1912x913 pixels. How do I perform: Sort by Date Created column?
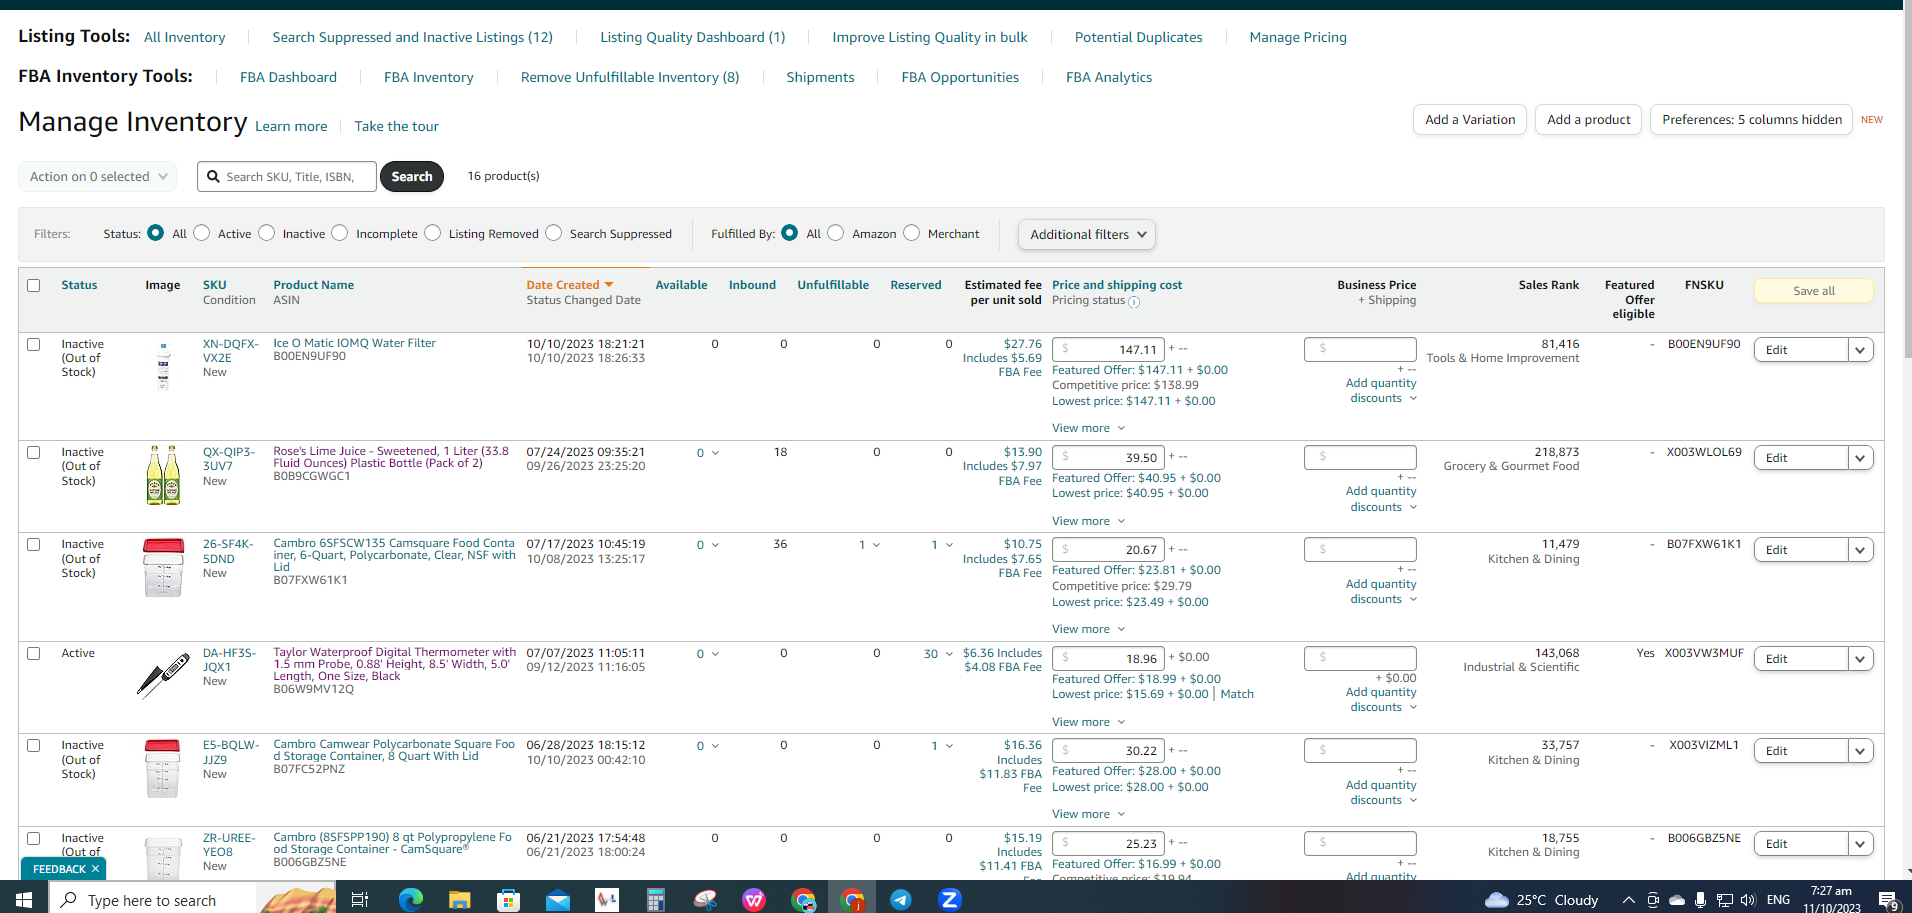tap(570, 286)
